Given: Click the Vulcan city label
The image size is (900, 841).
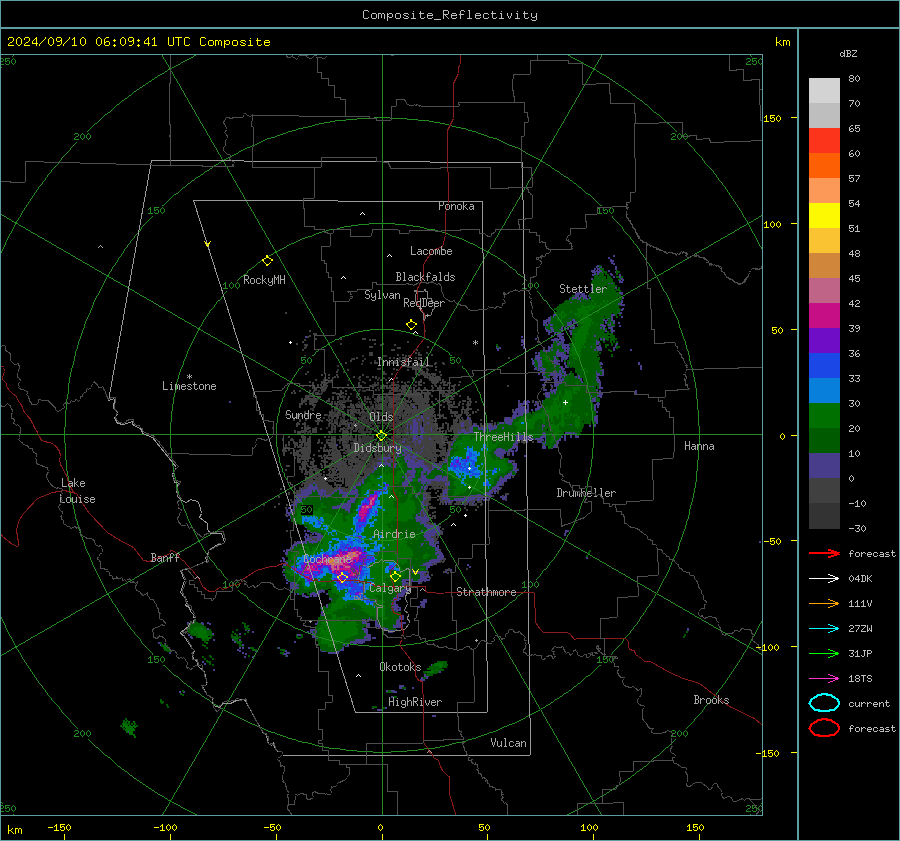Looking at the screenshot, I should (508, 743).
